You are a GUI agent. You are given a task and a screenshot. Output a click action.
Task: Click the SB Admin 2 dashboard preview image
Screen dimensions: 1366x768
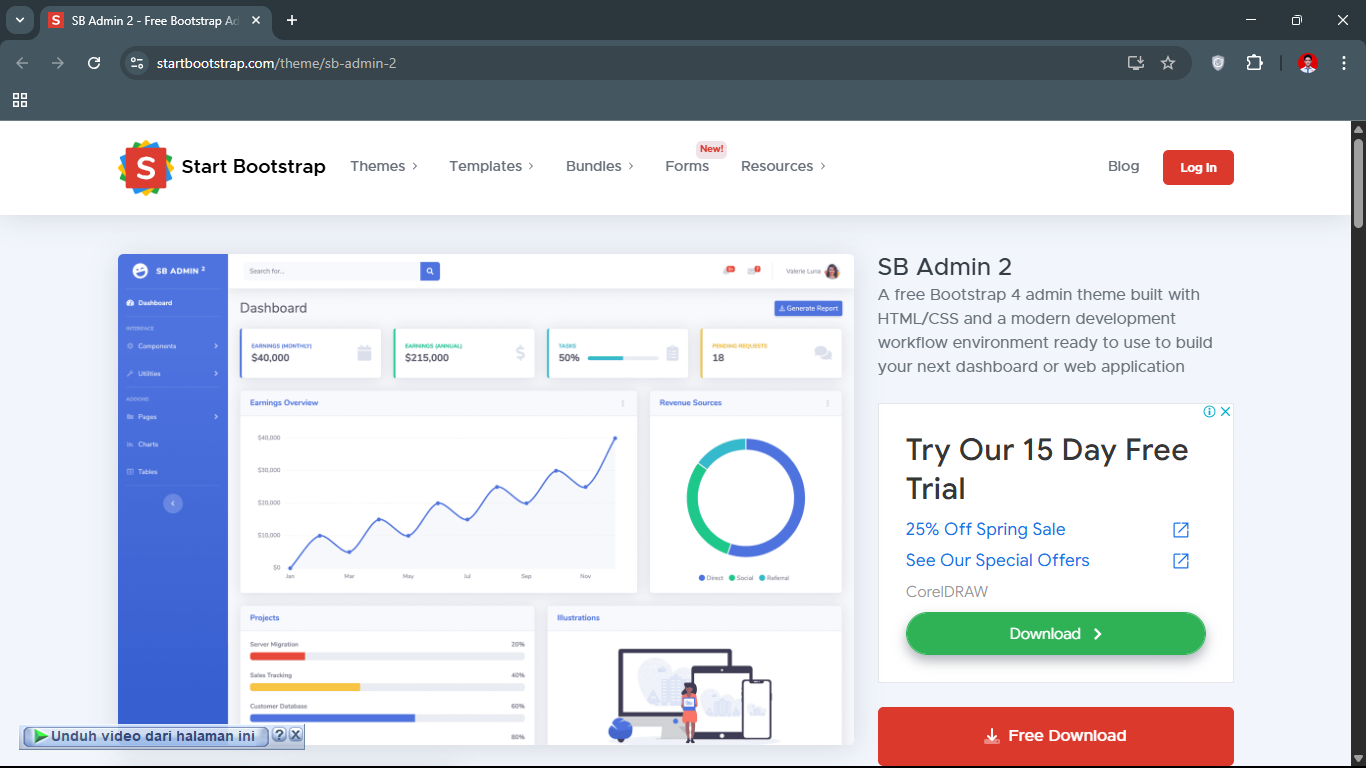click(x=486, y=498)
